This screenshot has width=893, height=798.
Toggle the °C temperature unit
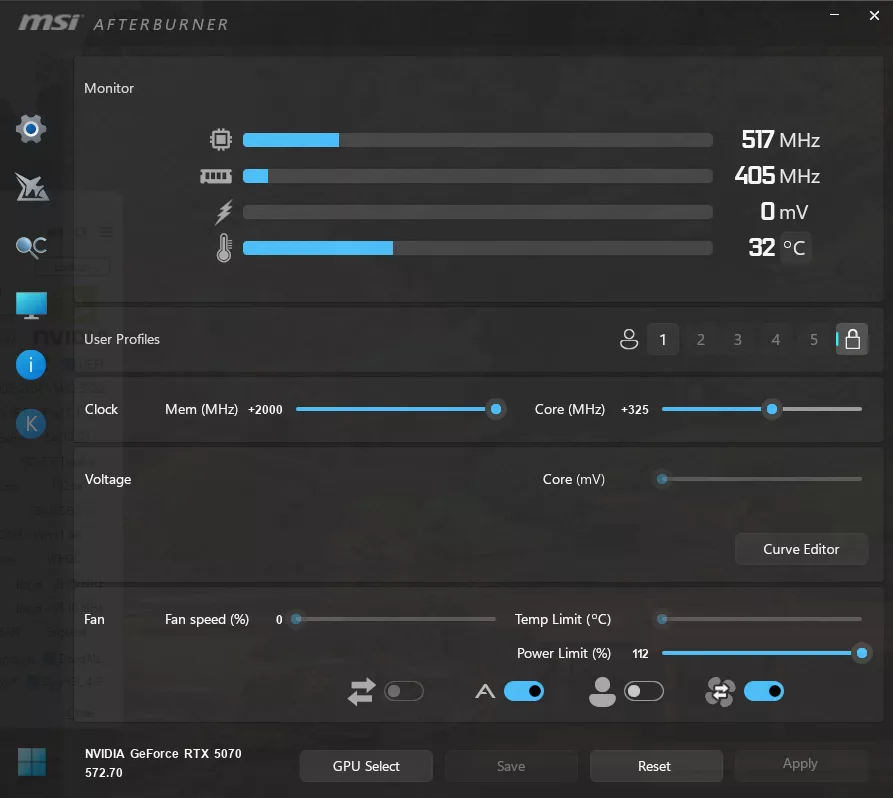coord(795,248)
